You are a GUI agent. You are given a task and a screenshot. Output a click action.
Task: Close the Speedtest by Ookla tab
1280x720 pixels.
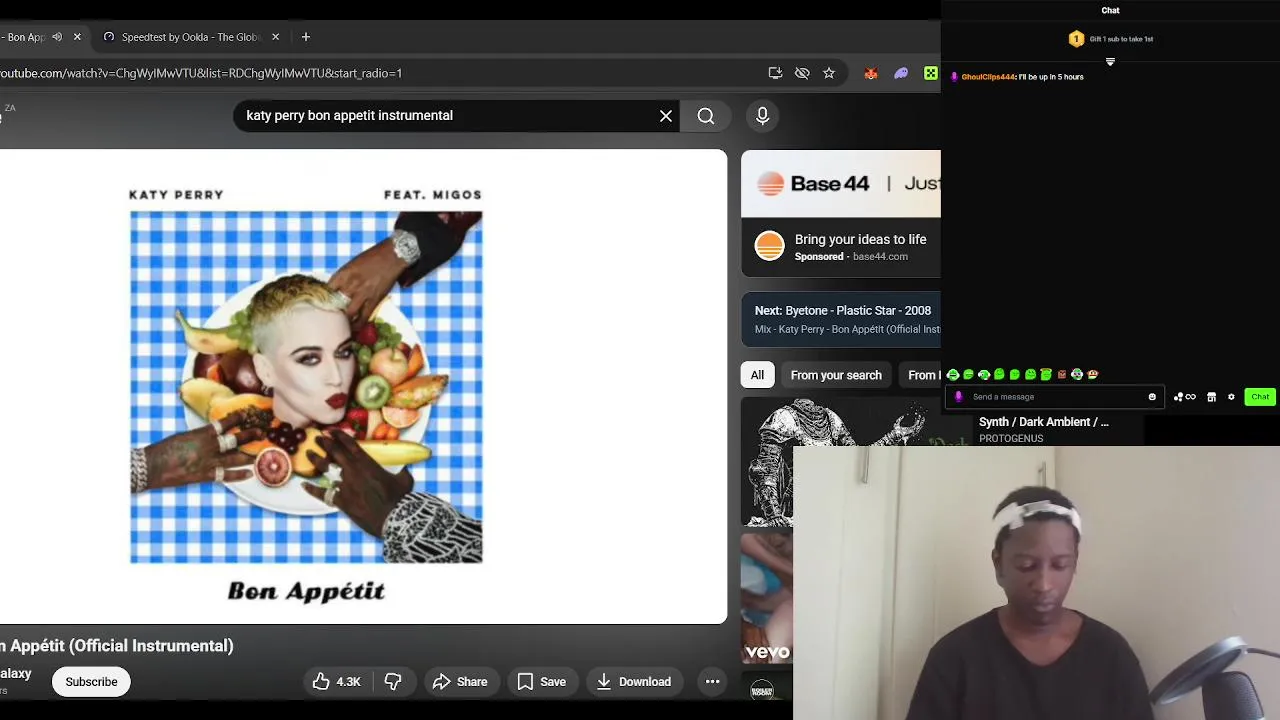click(276, 37)
